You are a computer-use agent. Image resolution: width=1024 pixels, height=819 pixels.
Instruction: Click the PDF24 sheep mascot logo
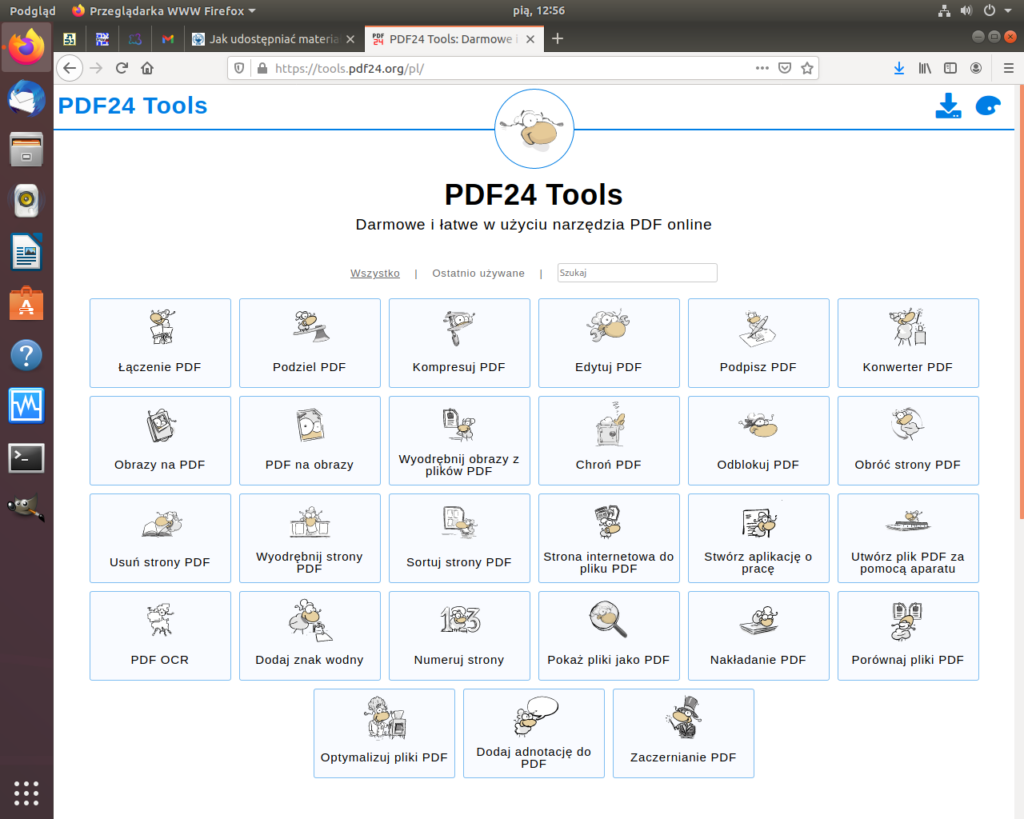click(534, 129)
